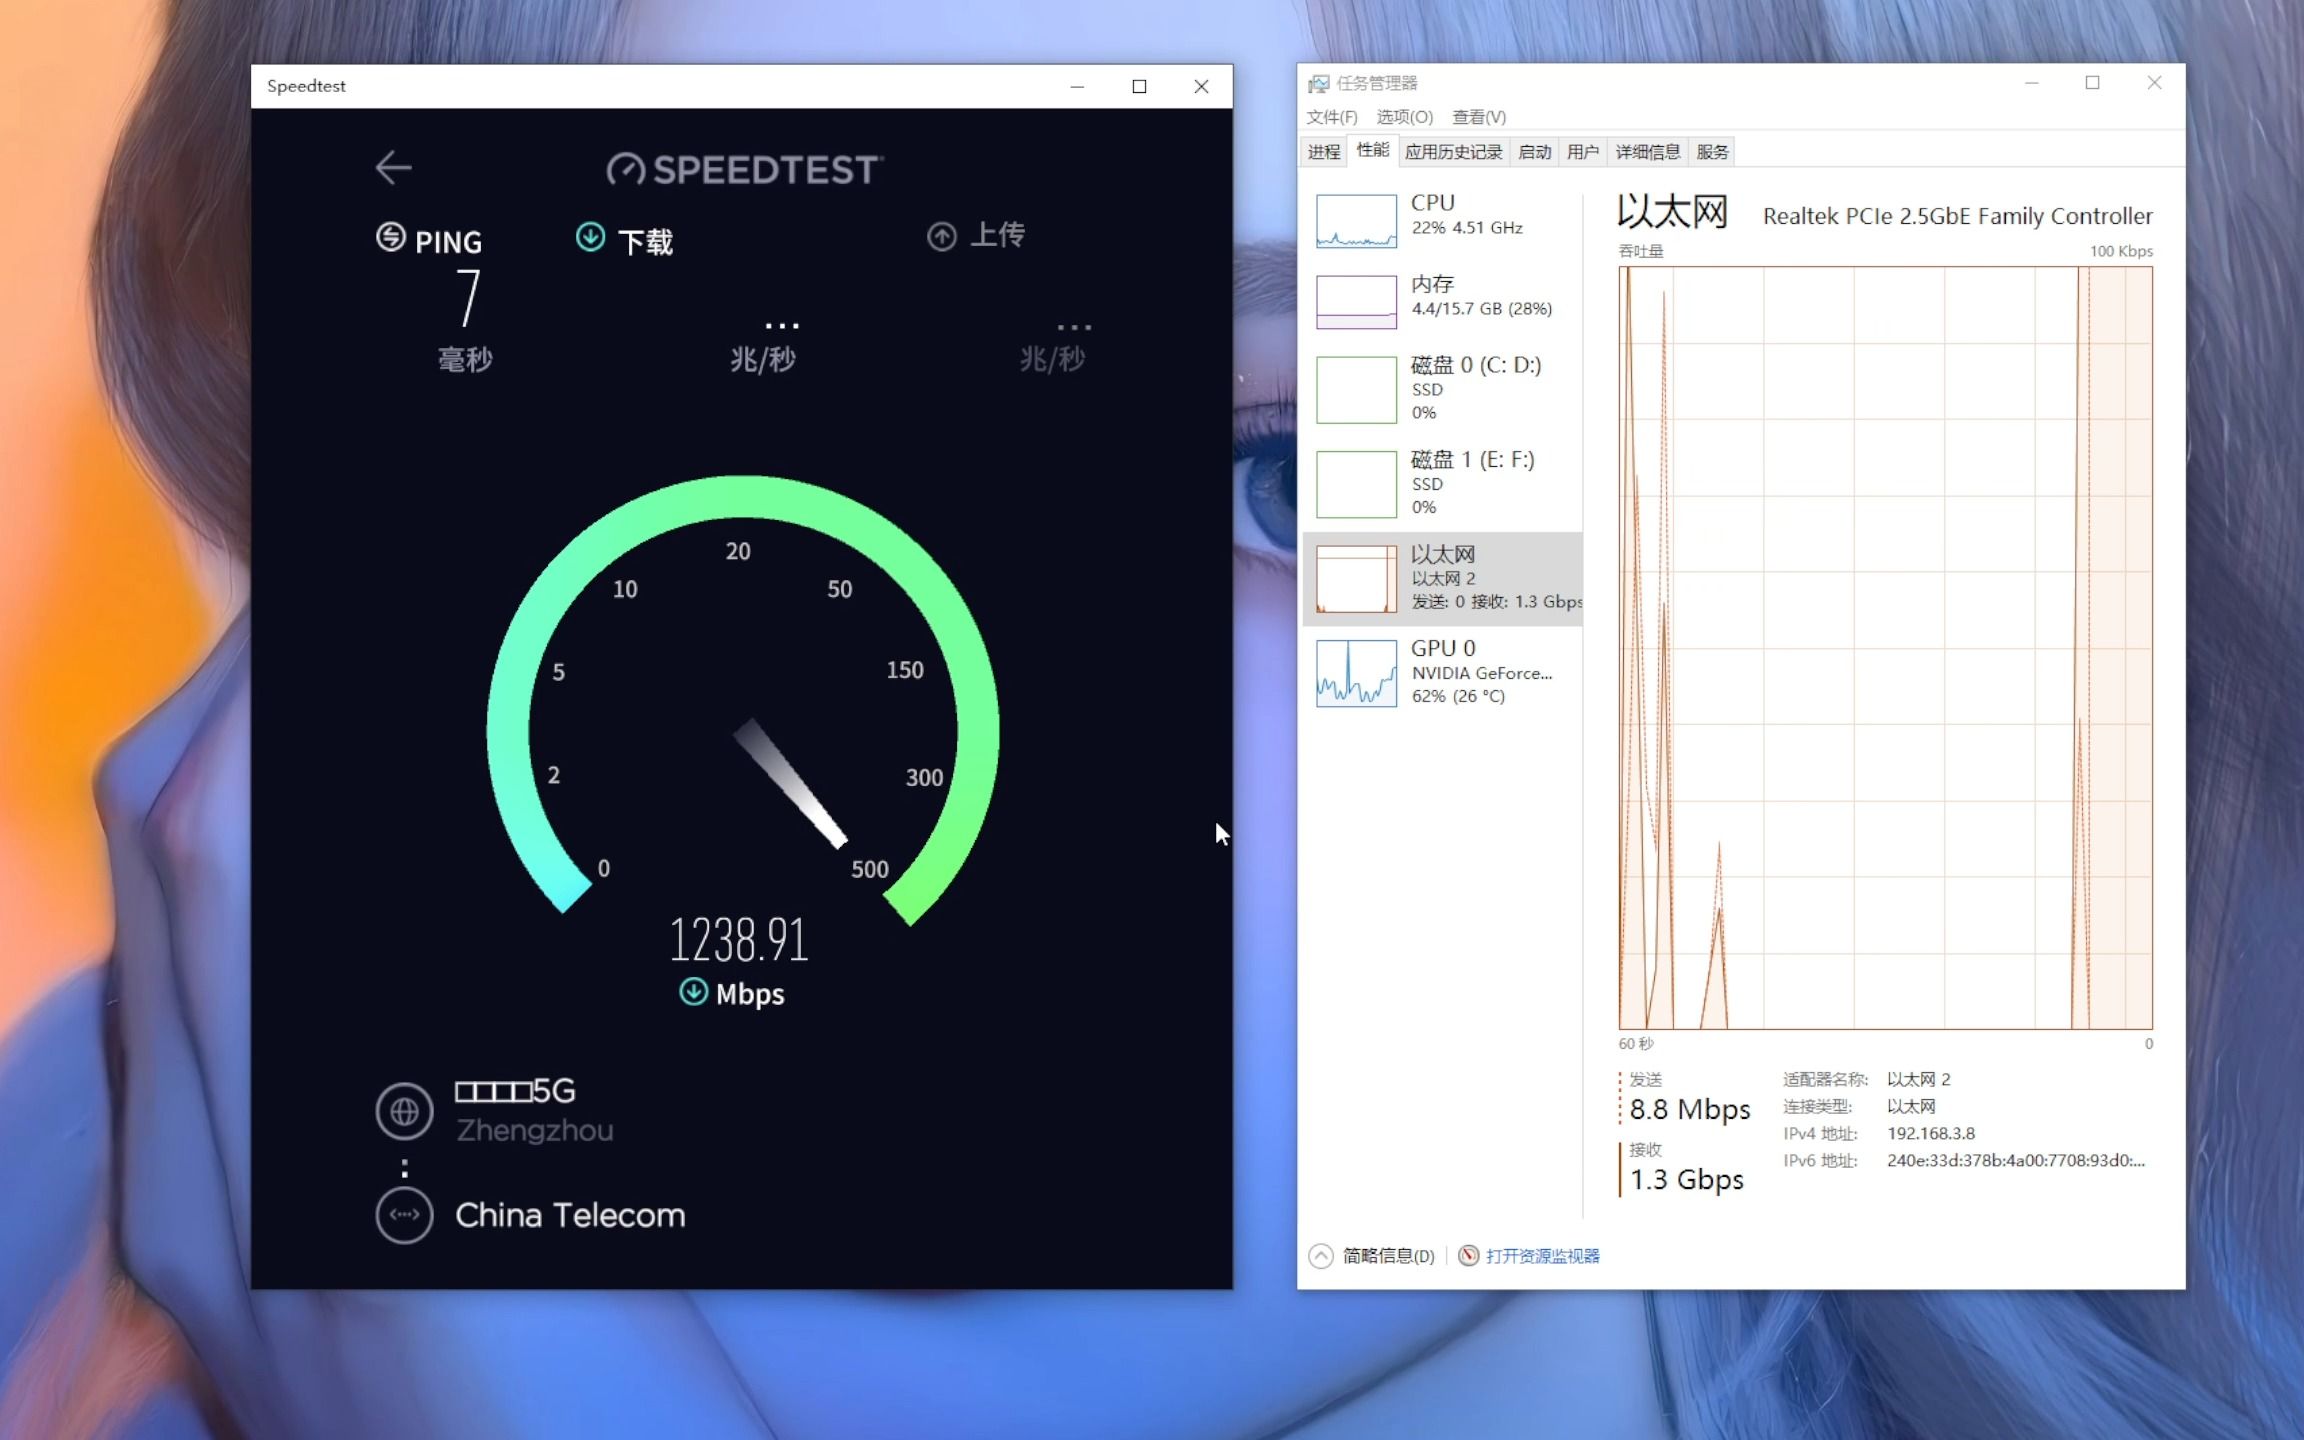Maximize the Task Manager window
Image resolution: width=2304 pixels, height=1440 pixels.
(2092, 83)
